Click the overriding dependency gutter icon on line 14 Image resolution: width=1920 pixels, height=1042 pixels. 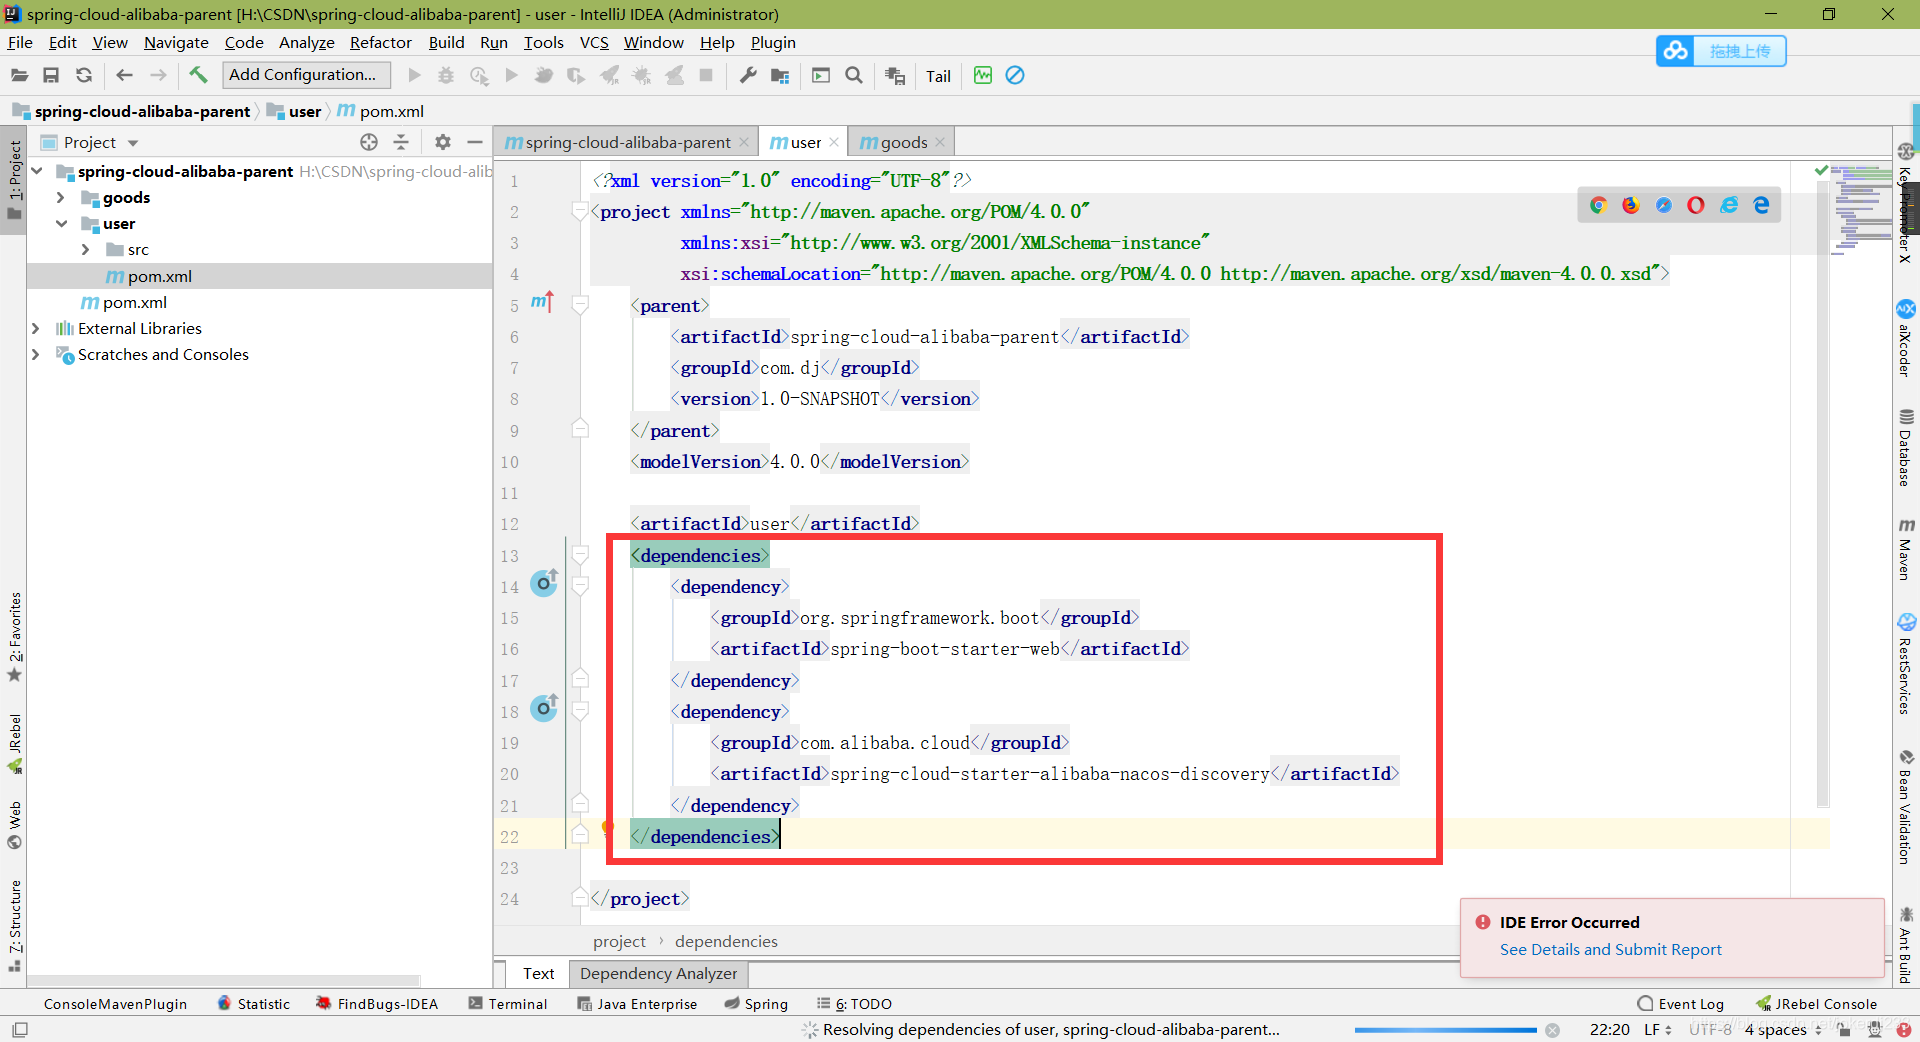click(x=544, y=582)
